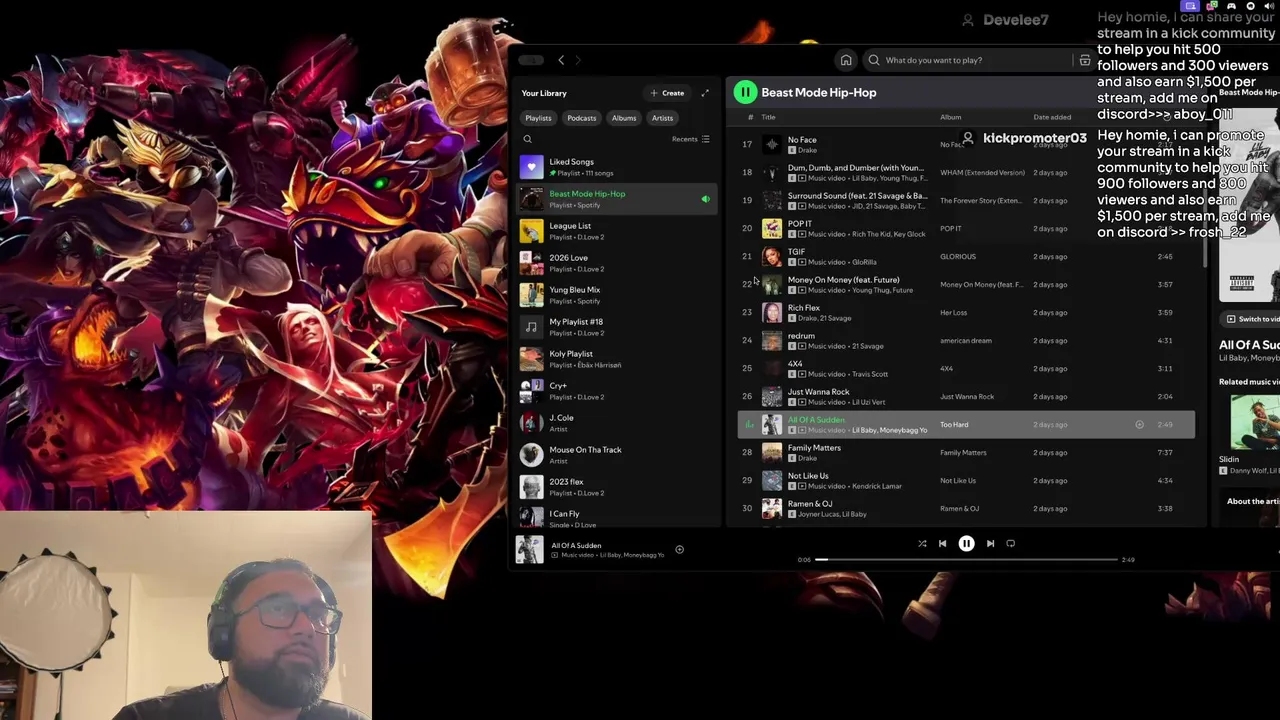The height and width of the screenshot is (720, 1280).
Task: Skip to next track
Action: [990, 544]
